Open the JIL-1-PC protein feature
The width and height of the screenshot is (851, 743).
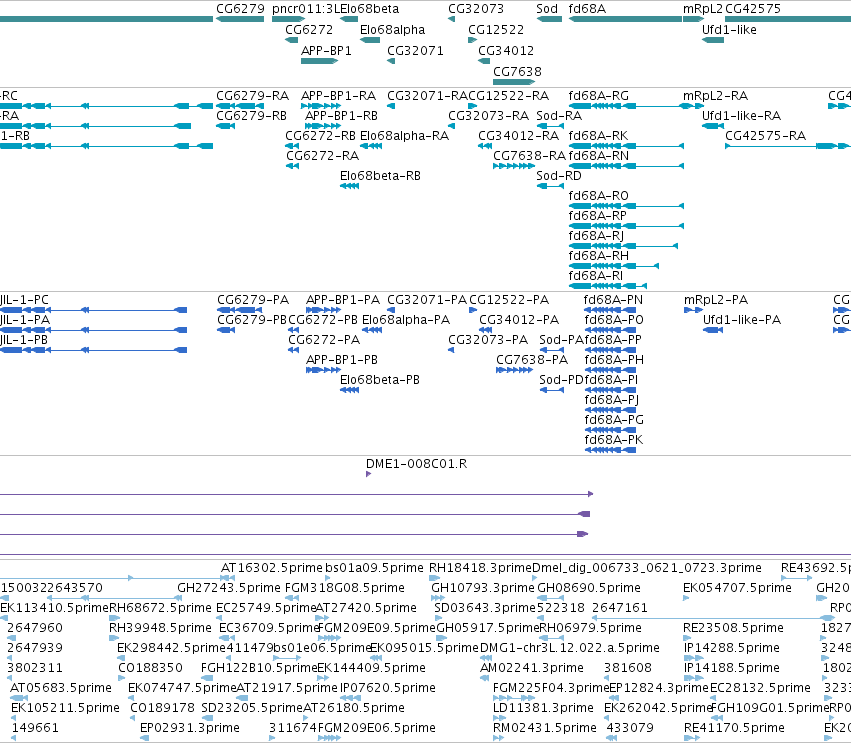click(93, 310)
